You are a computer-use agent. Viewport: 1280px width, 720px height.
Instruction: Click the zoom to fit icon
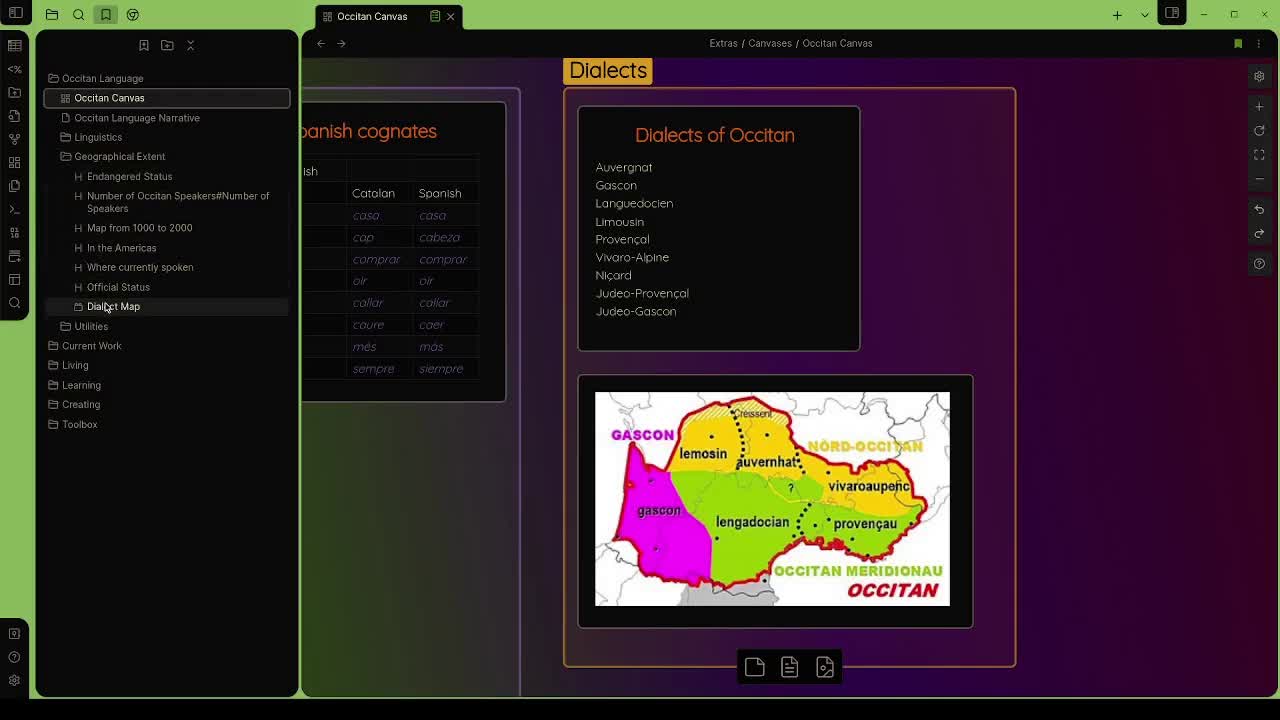click(1259, 155)
